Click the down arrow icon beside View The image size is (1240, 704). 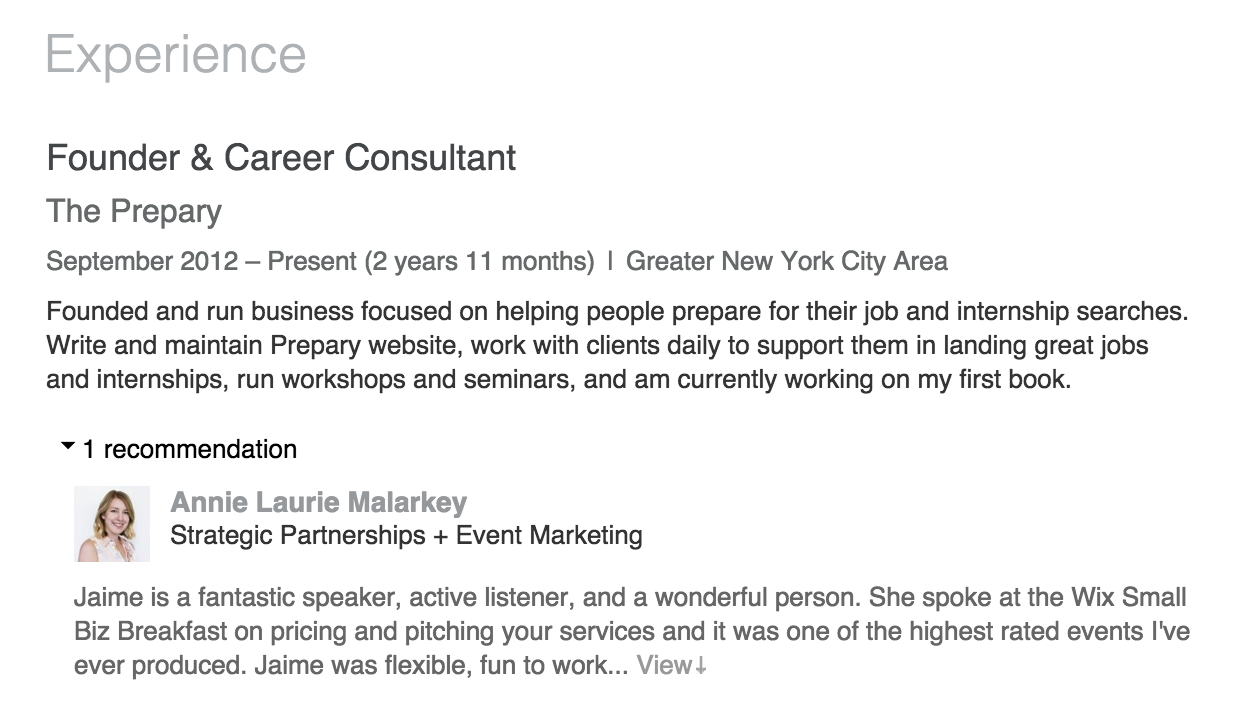(x=700, y=666)
